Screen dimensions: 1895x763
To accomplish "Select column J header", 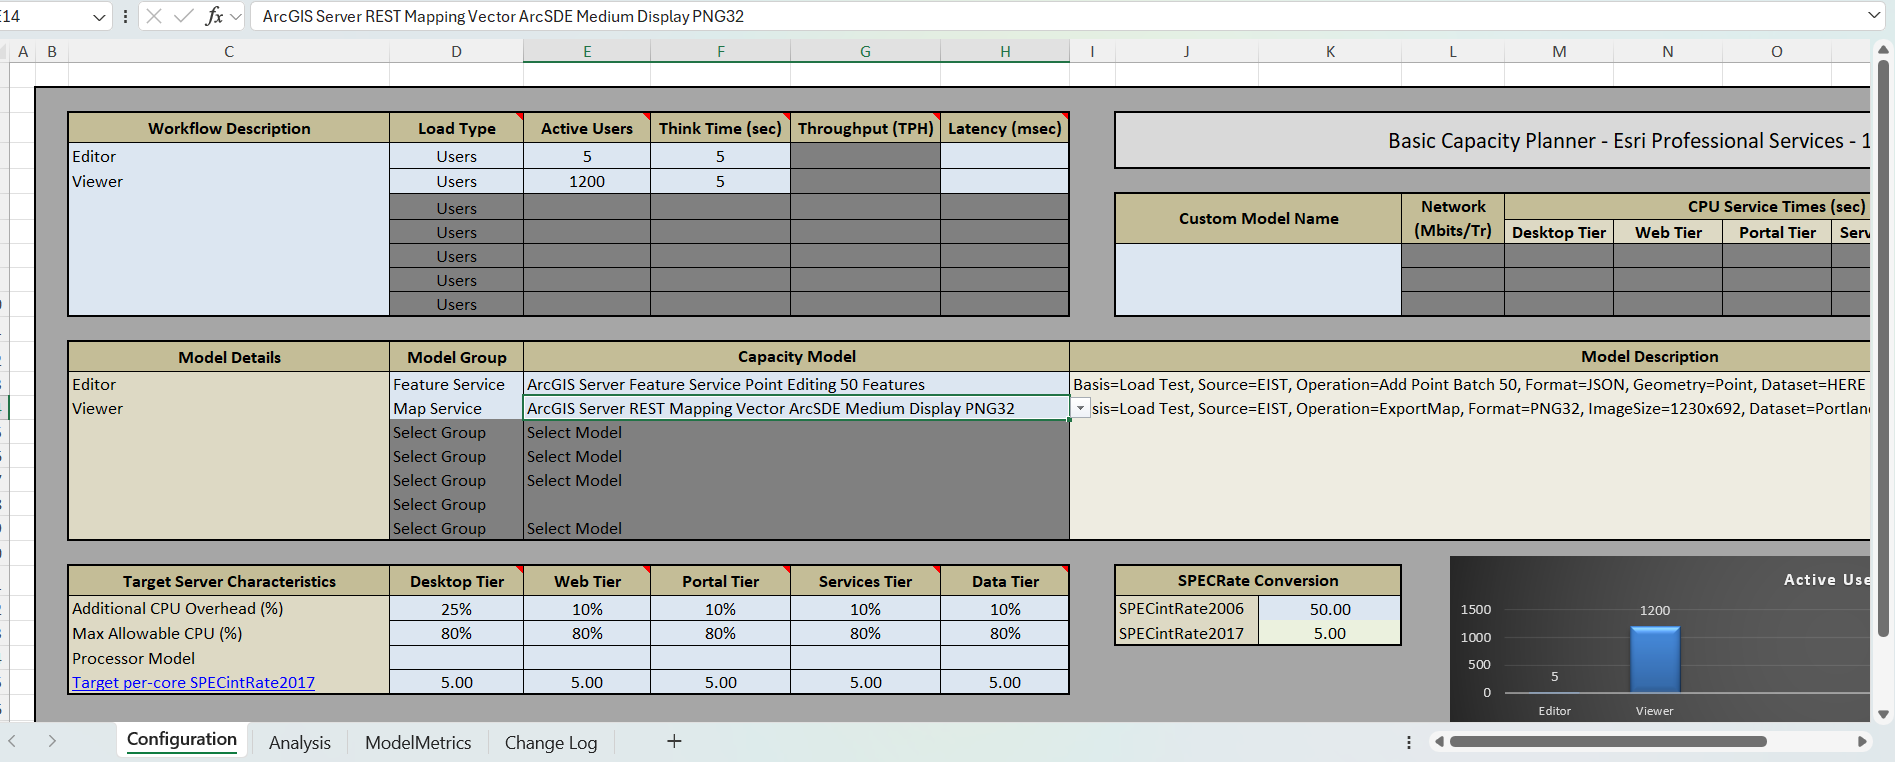I will (1186, 51).
